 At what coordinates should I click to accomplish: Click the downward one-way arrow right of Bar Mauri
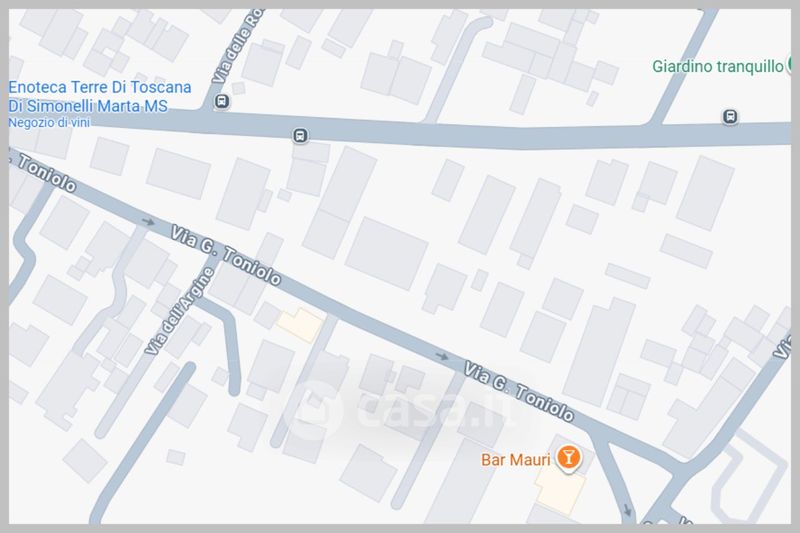(628, 510)
